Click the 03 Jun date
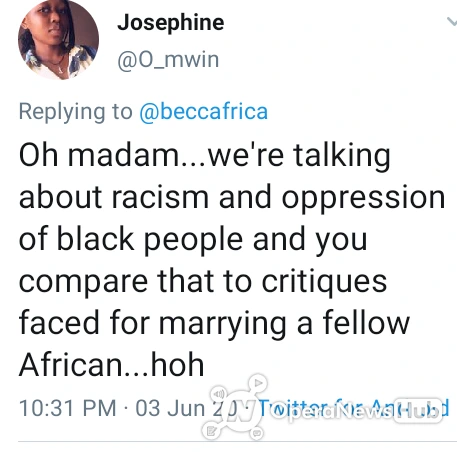The height and width of the screenshot is (452, 457). coord(170,408)
